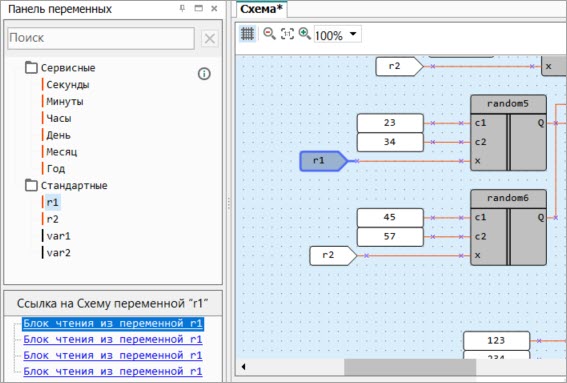Click the info icon in variables panel
Image resolution: width=567 pixels, height=383 pixels.
click(x=204, y=74)
